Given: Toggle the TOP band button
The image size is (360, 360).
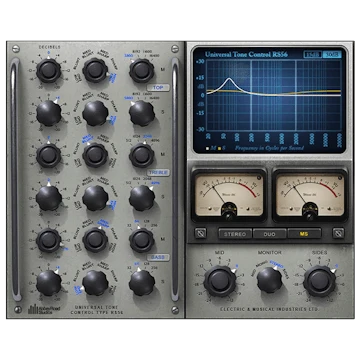Looking at the screenshot, I should pyautogui.click(x=158, y=88).
